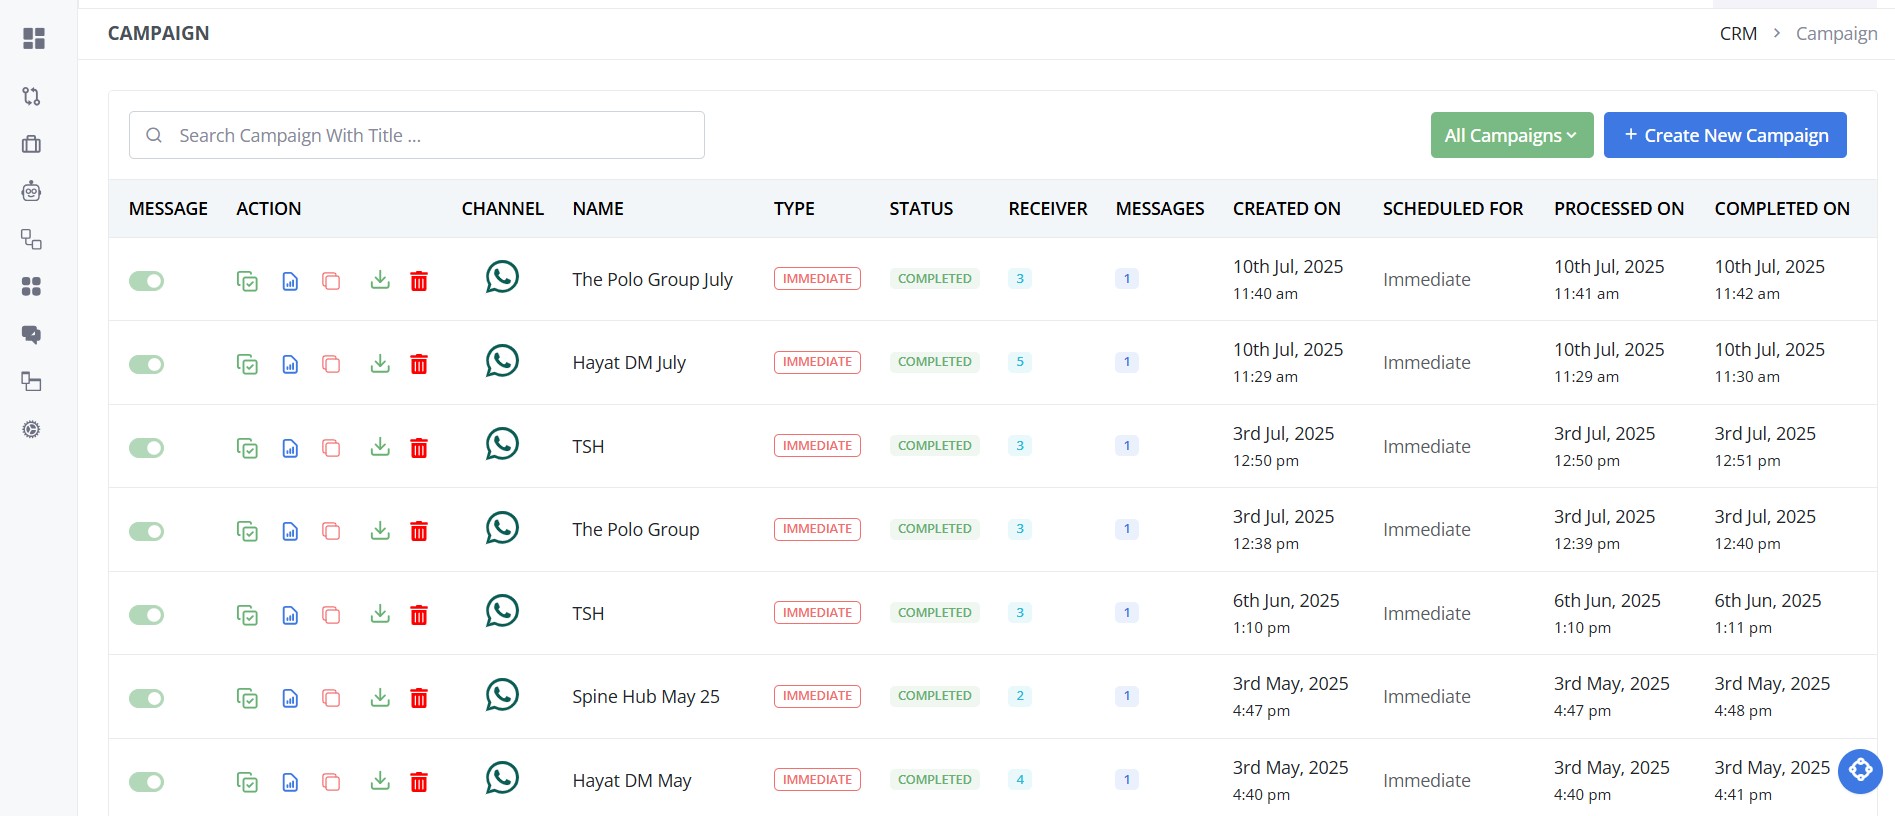This screenshot has height=816, width=1895.
Task: Click the NAME column header
Action: 598,209
